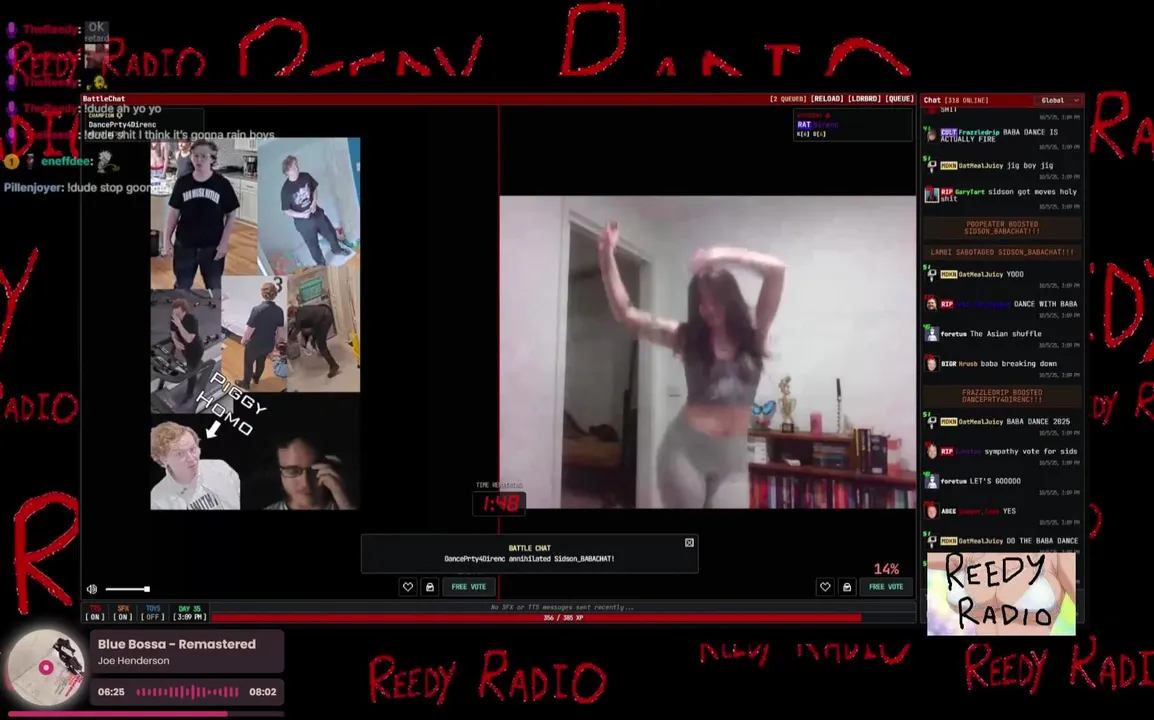This screenshot has height=720, width=1154.
Task: Click the 'No SFX or TTS messages sent recently' status
Action: (562, 607)
